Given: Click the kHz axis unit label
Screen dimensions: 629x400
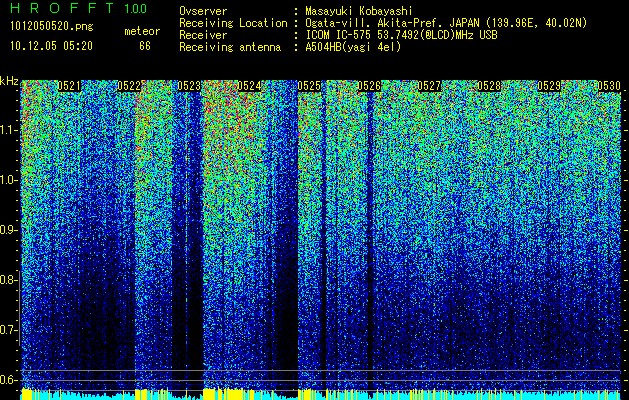Looking at the screenshot, I should [9, 81].
